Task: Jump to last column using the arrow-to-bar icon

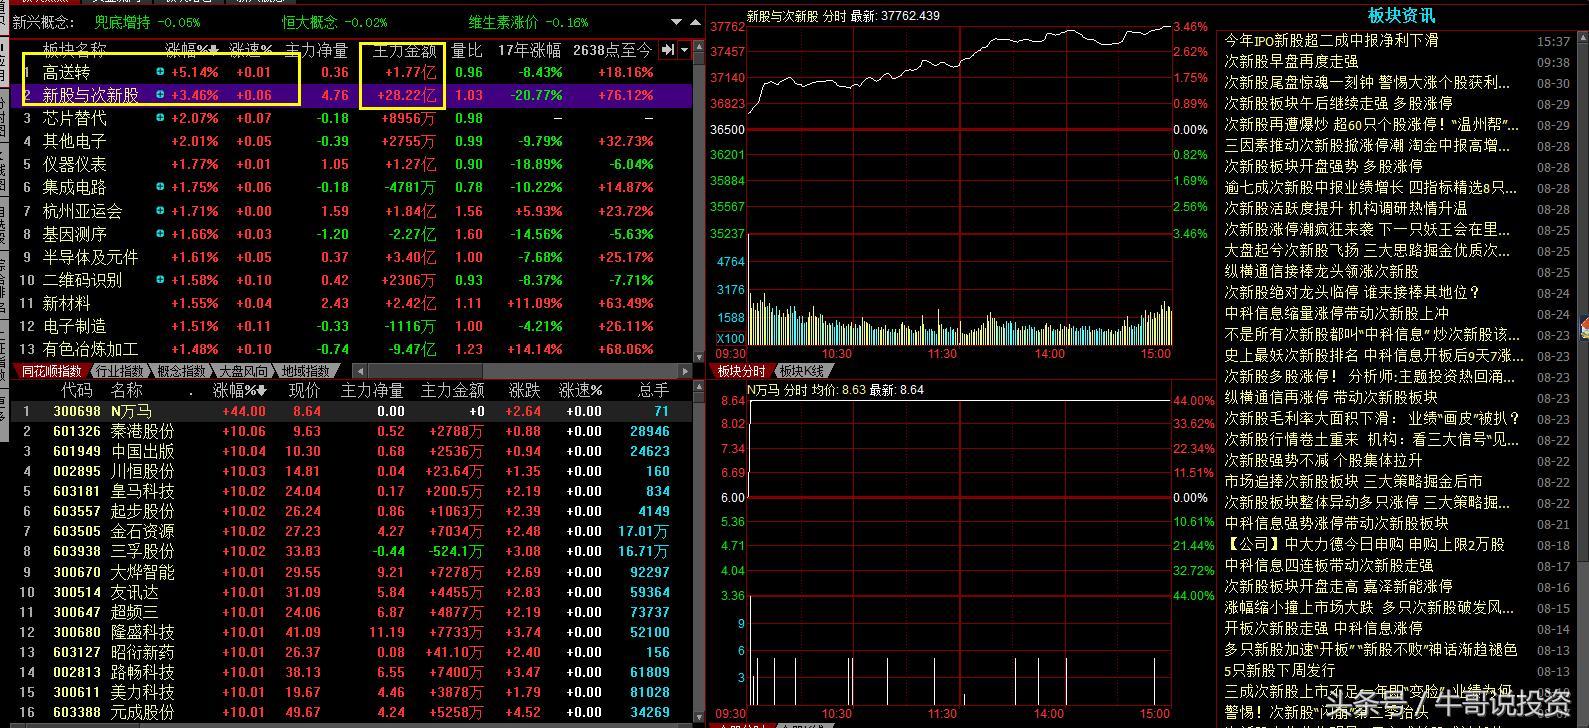Action: click(x=667, y=49)
